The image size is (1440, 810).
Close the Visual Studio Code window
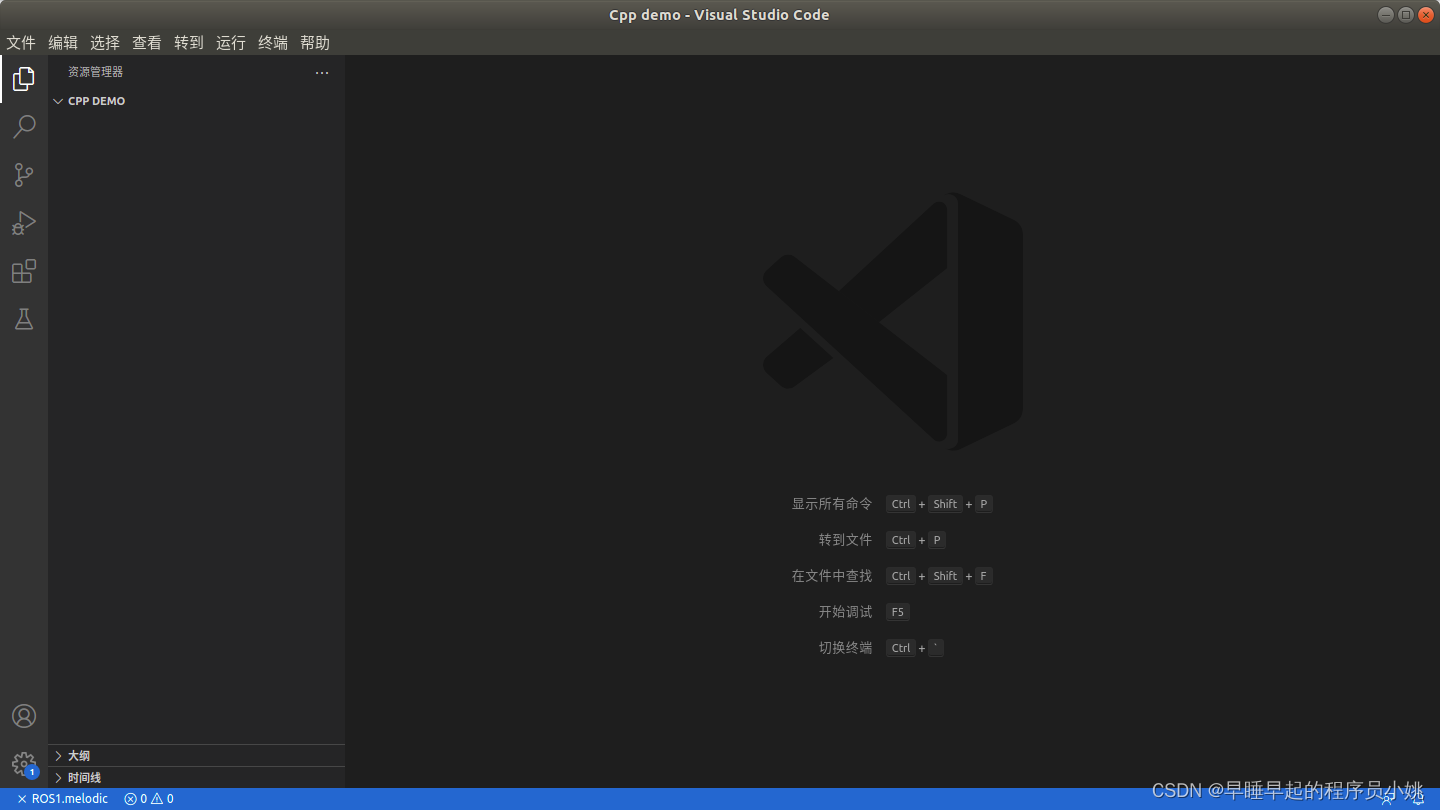click(x=1426, y=14)
